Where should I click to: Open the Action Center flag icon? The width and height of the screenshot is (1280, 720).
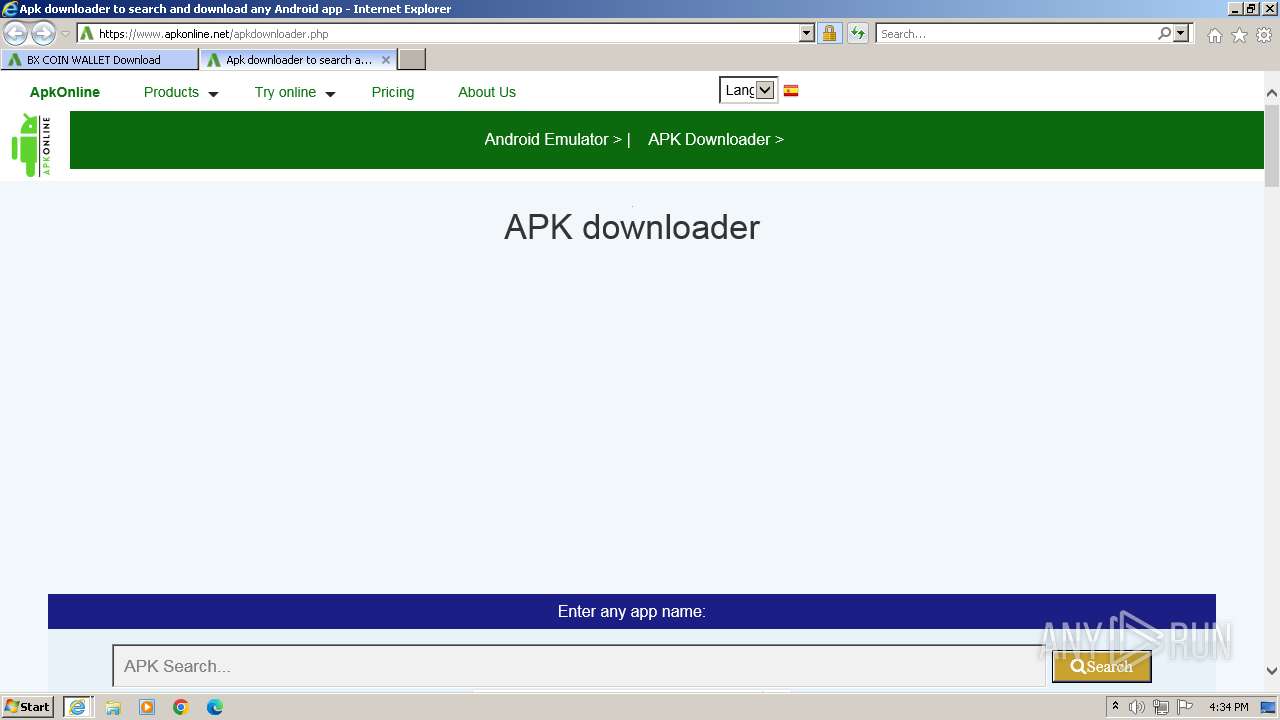(x=1185, y=707)
